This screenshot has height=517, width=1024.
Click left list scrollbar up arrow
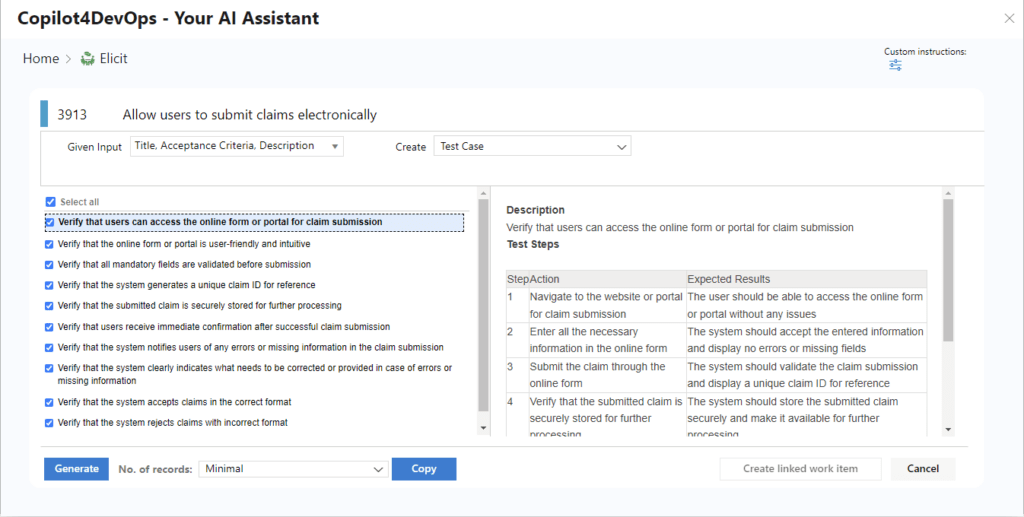(483, 193)
